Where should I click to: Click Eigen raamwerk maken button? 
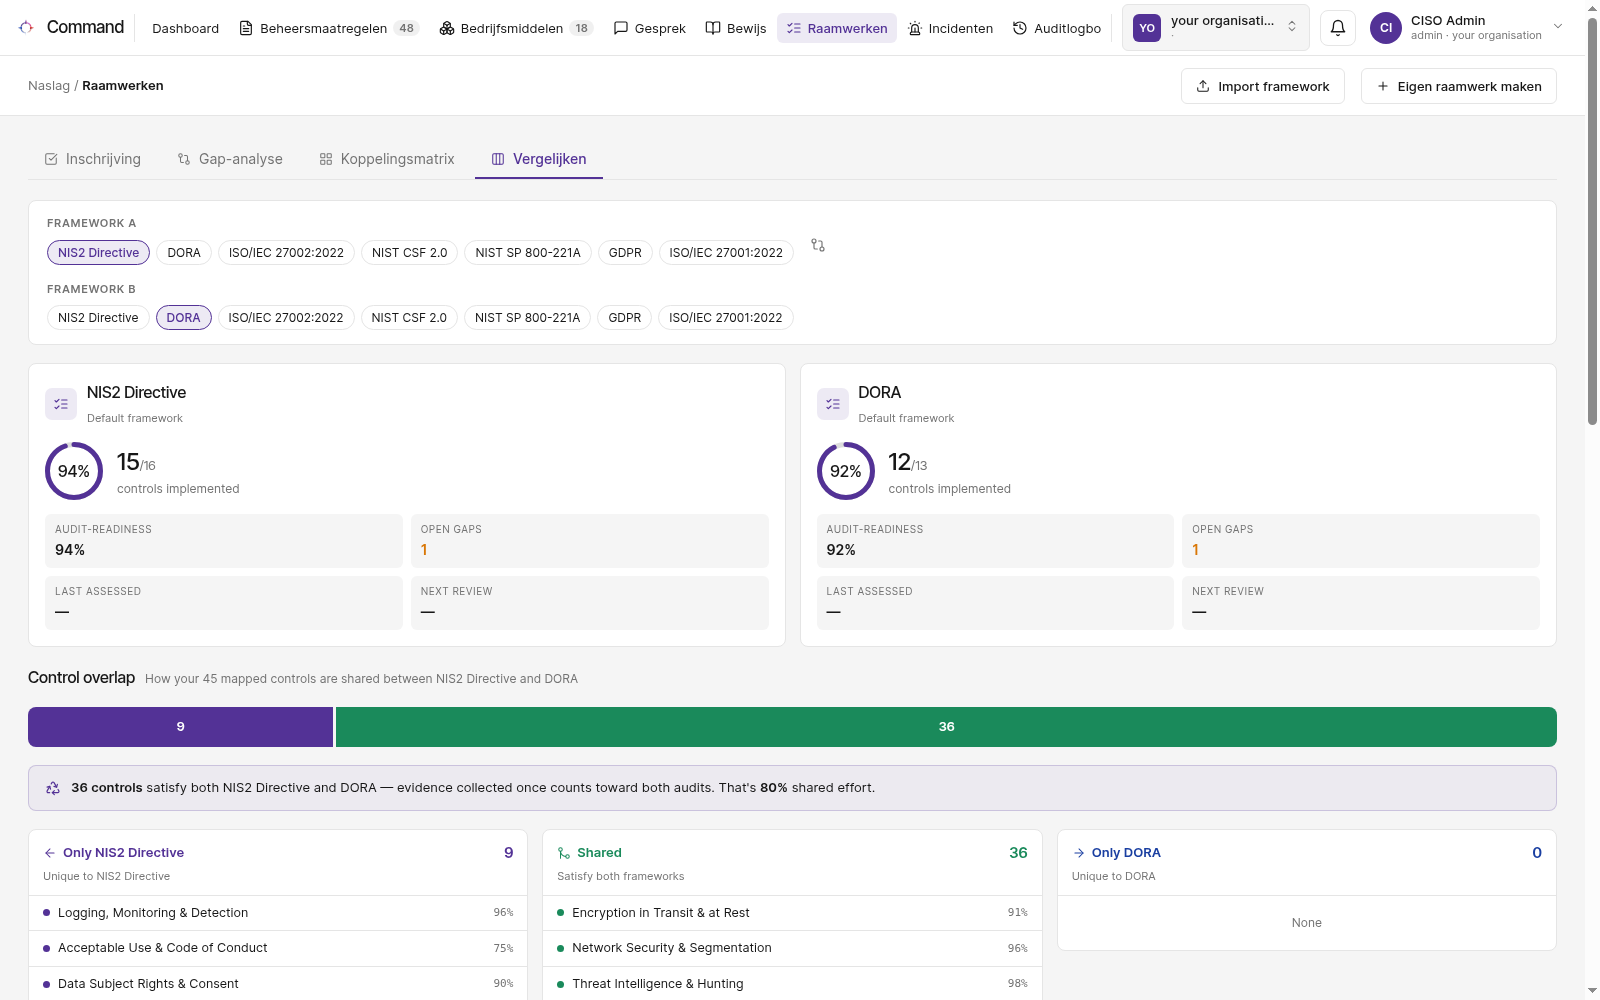coord(1459,86)
